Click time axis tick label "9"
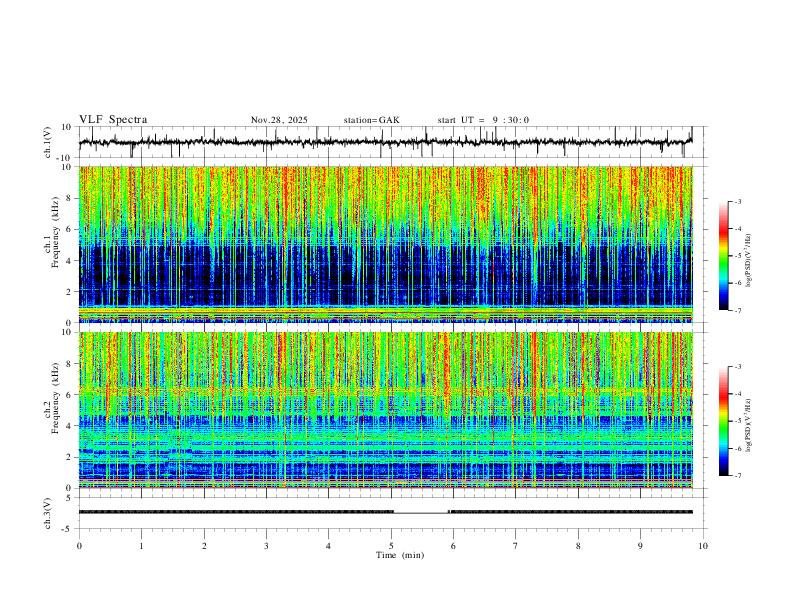 click(x=640, y=546)
